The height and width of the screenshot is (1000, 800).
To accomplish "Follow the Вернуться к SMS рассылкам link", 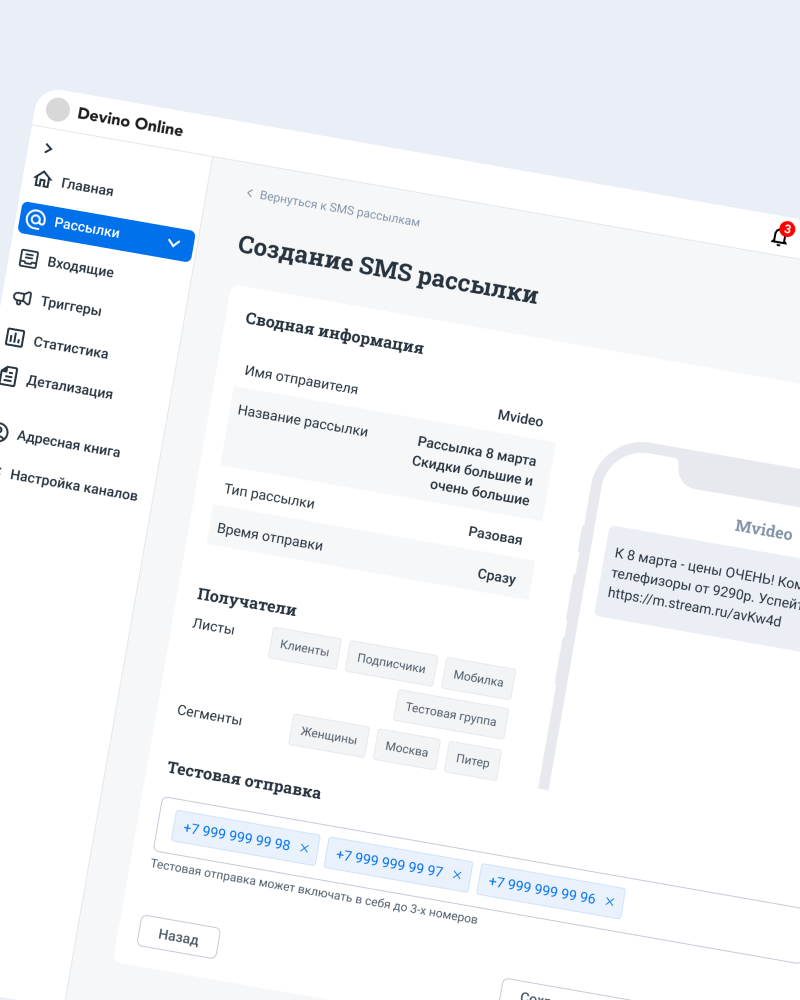I will (339, 209).
